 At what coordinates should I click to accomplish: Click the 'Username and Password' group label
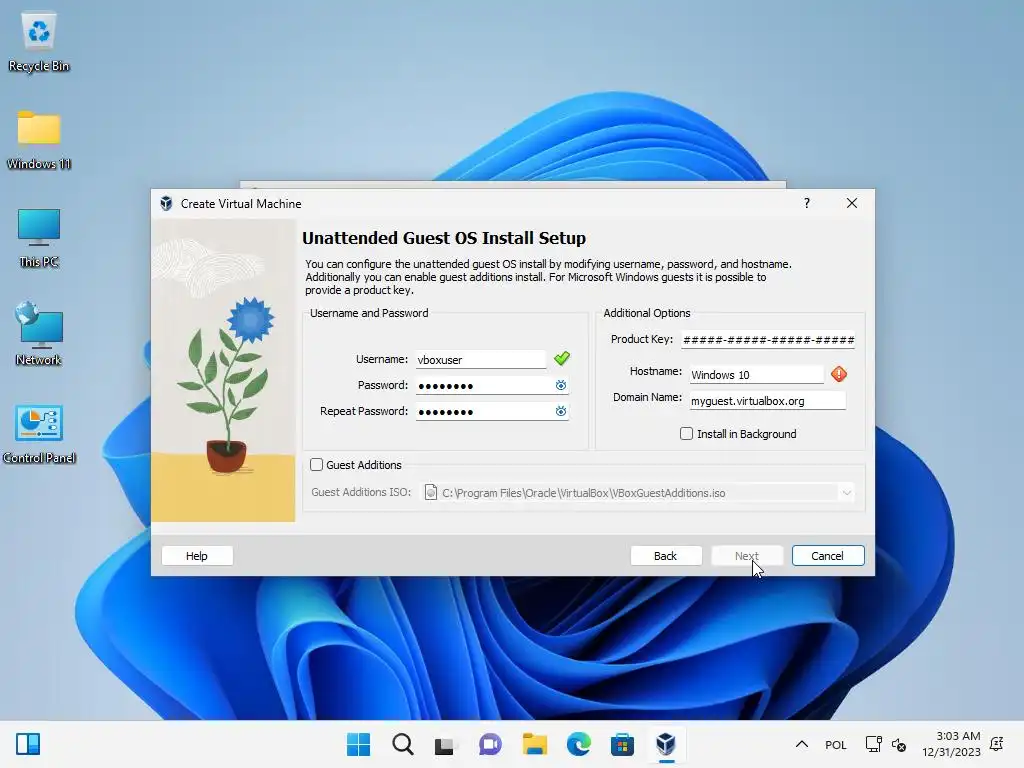tap(369, 313)
